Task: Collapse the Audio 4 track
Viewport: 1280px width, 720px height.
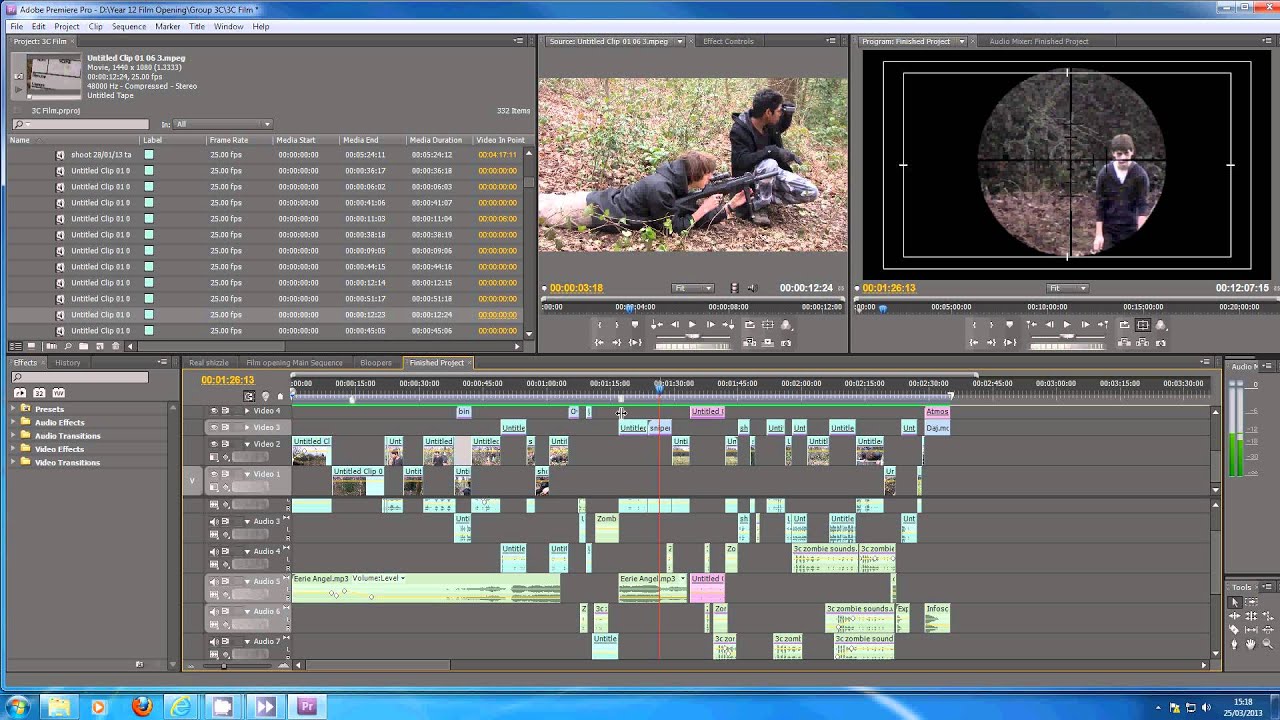Action: 247,551
